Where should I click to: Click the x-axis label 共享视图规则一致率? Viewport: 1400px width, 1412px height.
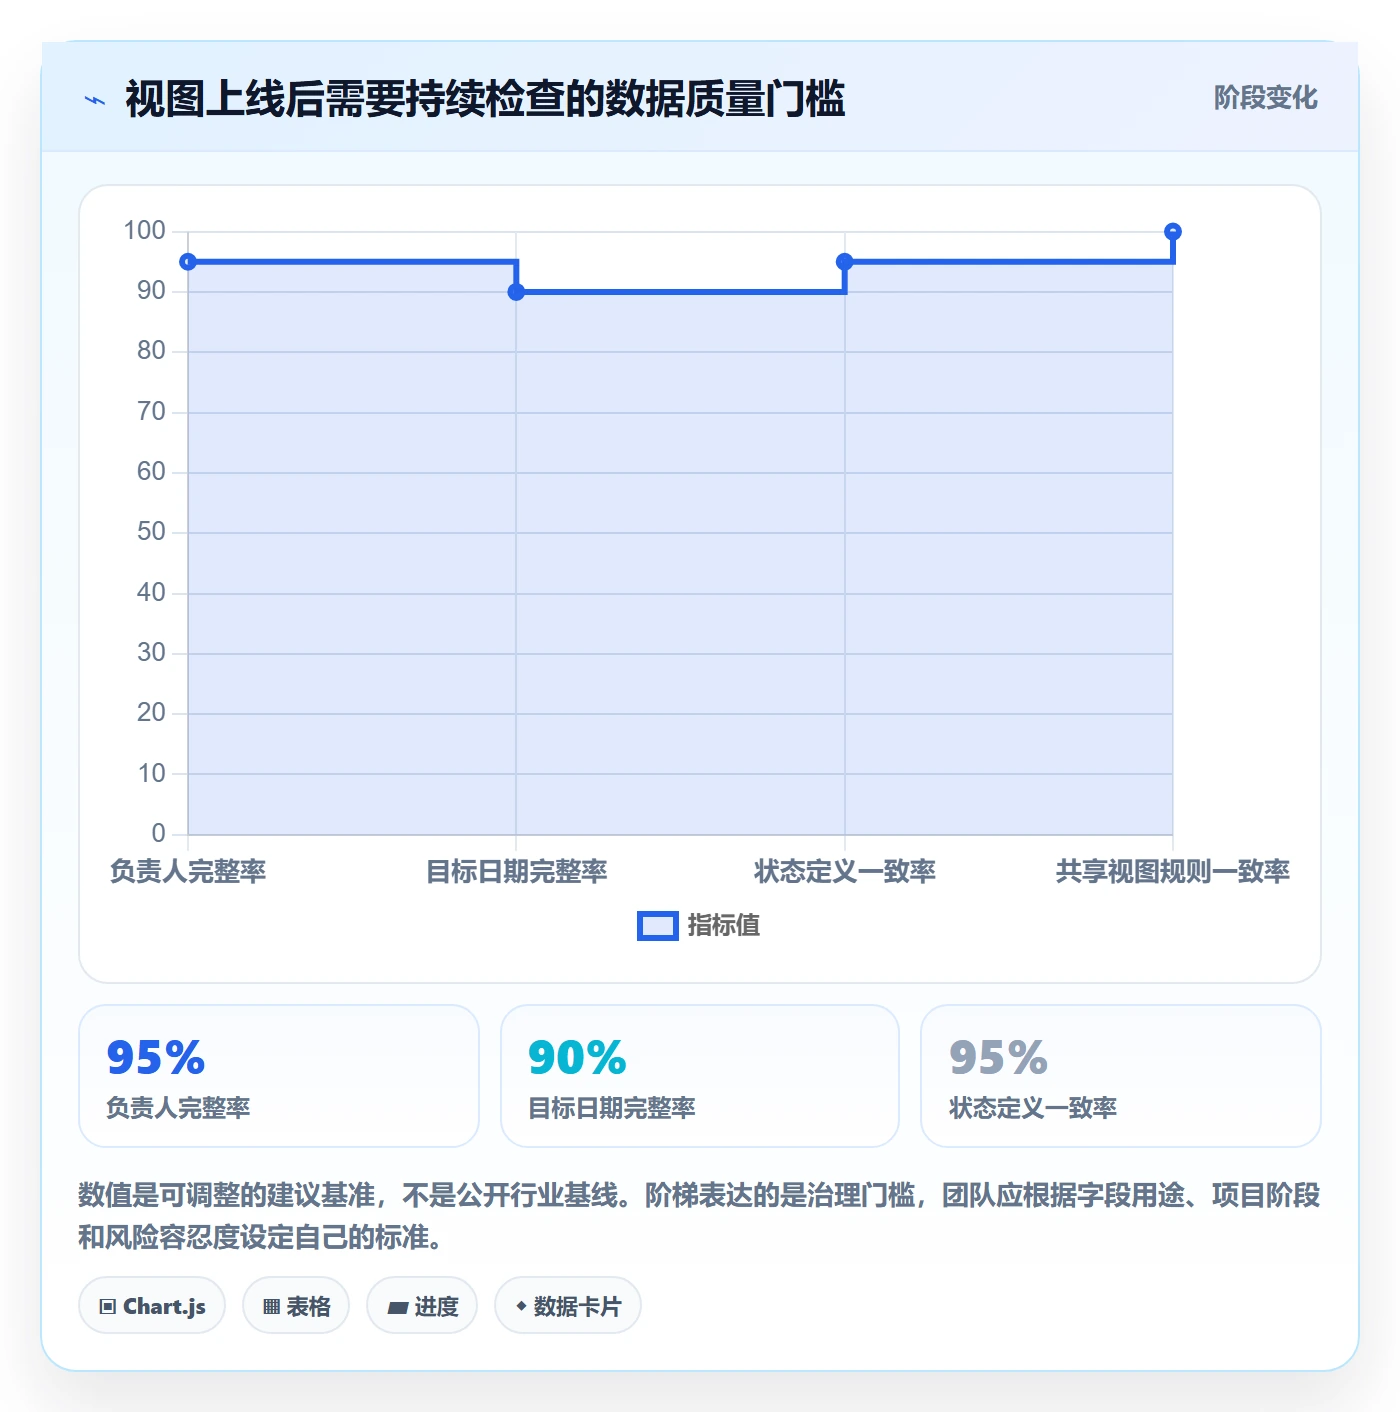1173,871
